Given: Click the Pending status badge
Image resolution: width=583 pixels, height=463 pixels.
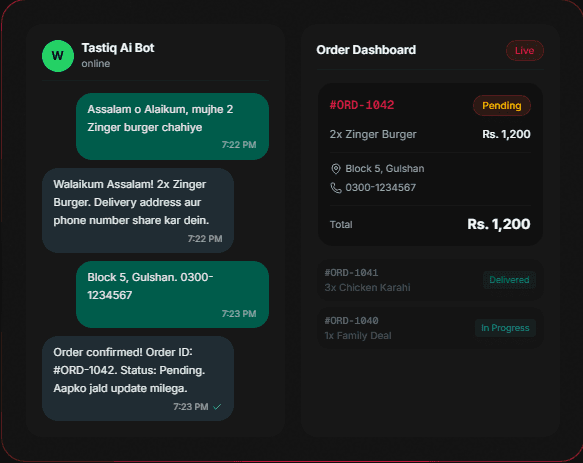Looking at the screenshot, I should point(502,106).
